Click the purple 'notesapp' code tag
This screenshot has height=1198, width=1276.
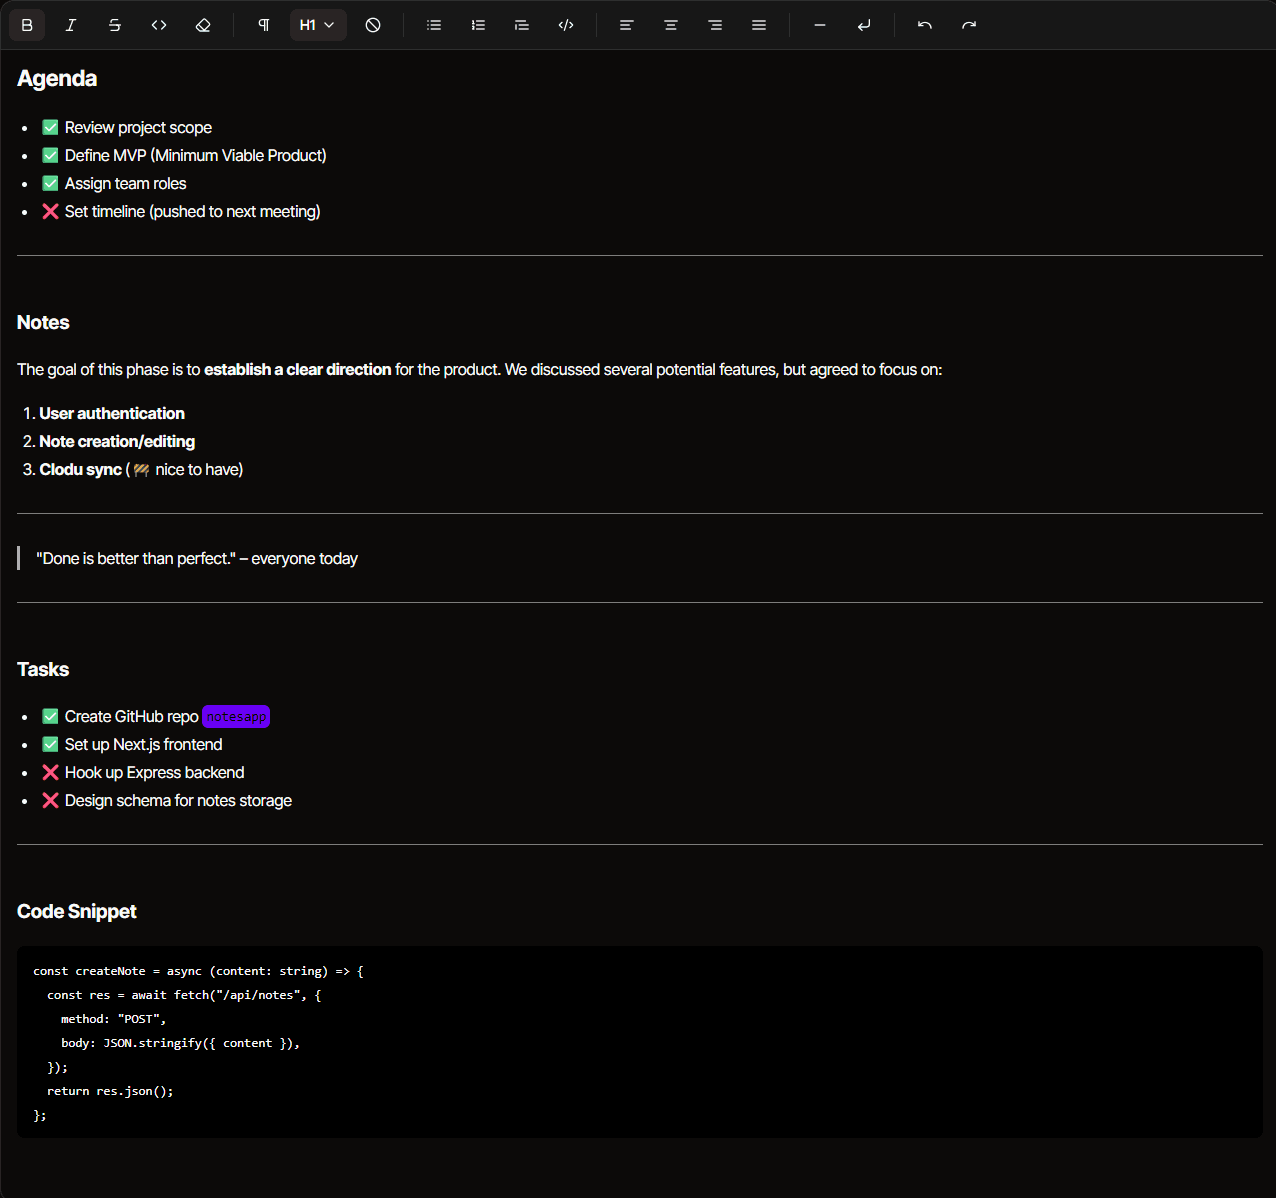236,716
